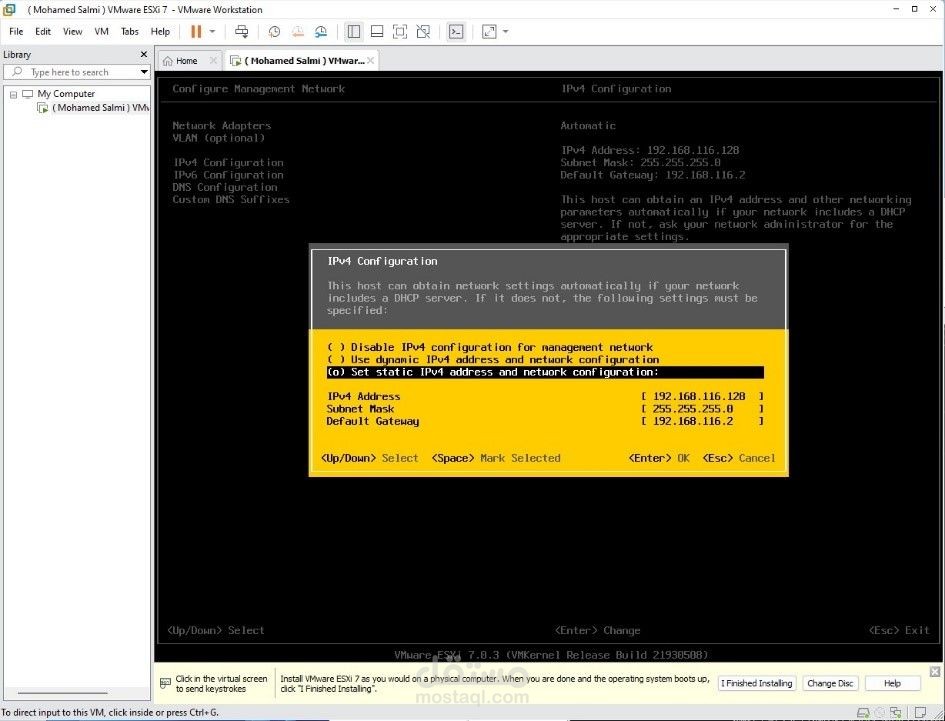Open the View menu
The height and width of the screenshot is (721, 945).
pyautogui.click(x=72, y=31)
